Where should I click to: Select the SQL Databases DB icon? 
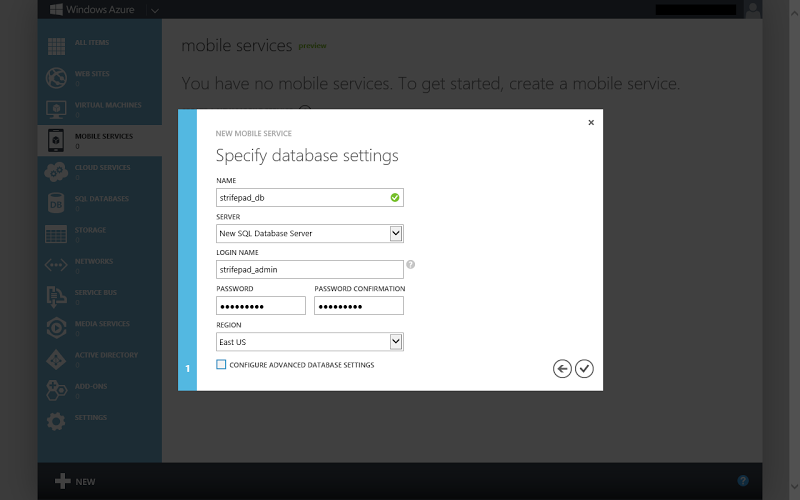coord(56,203)
